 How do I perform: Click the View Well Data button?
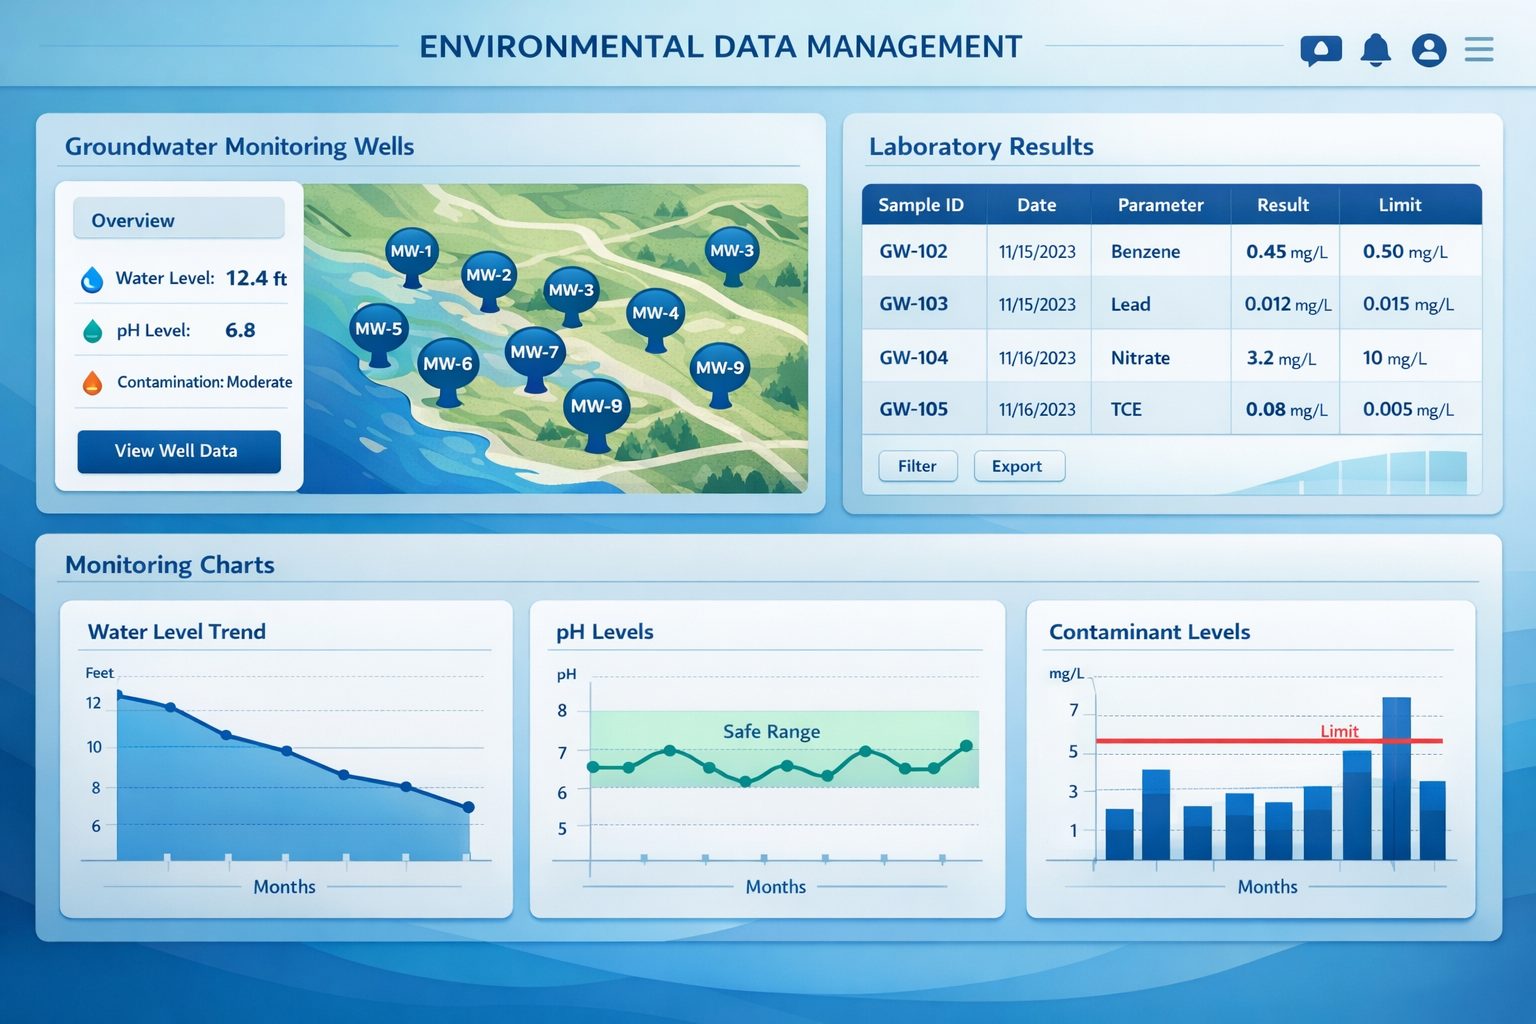click(x=178, y=451)
